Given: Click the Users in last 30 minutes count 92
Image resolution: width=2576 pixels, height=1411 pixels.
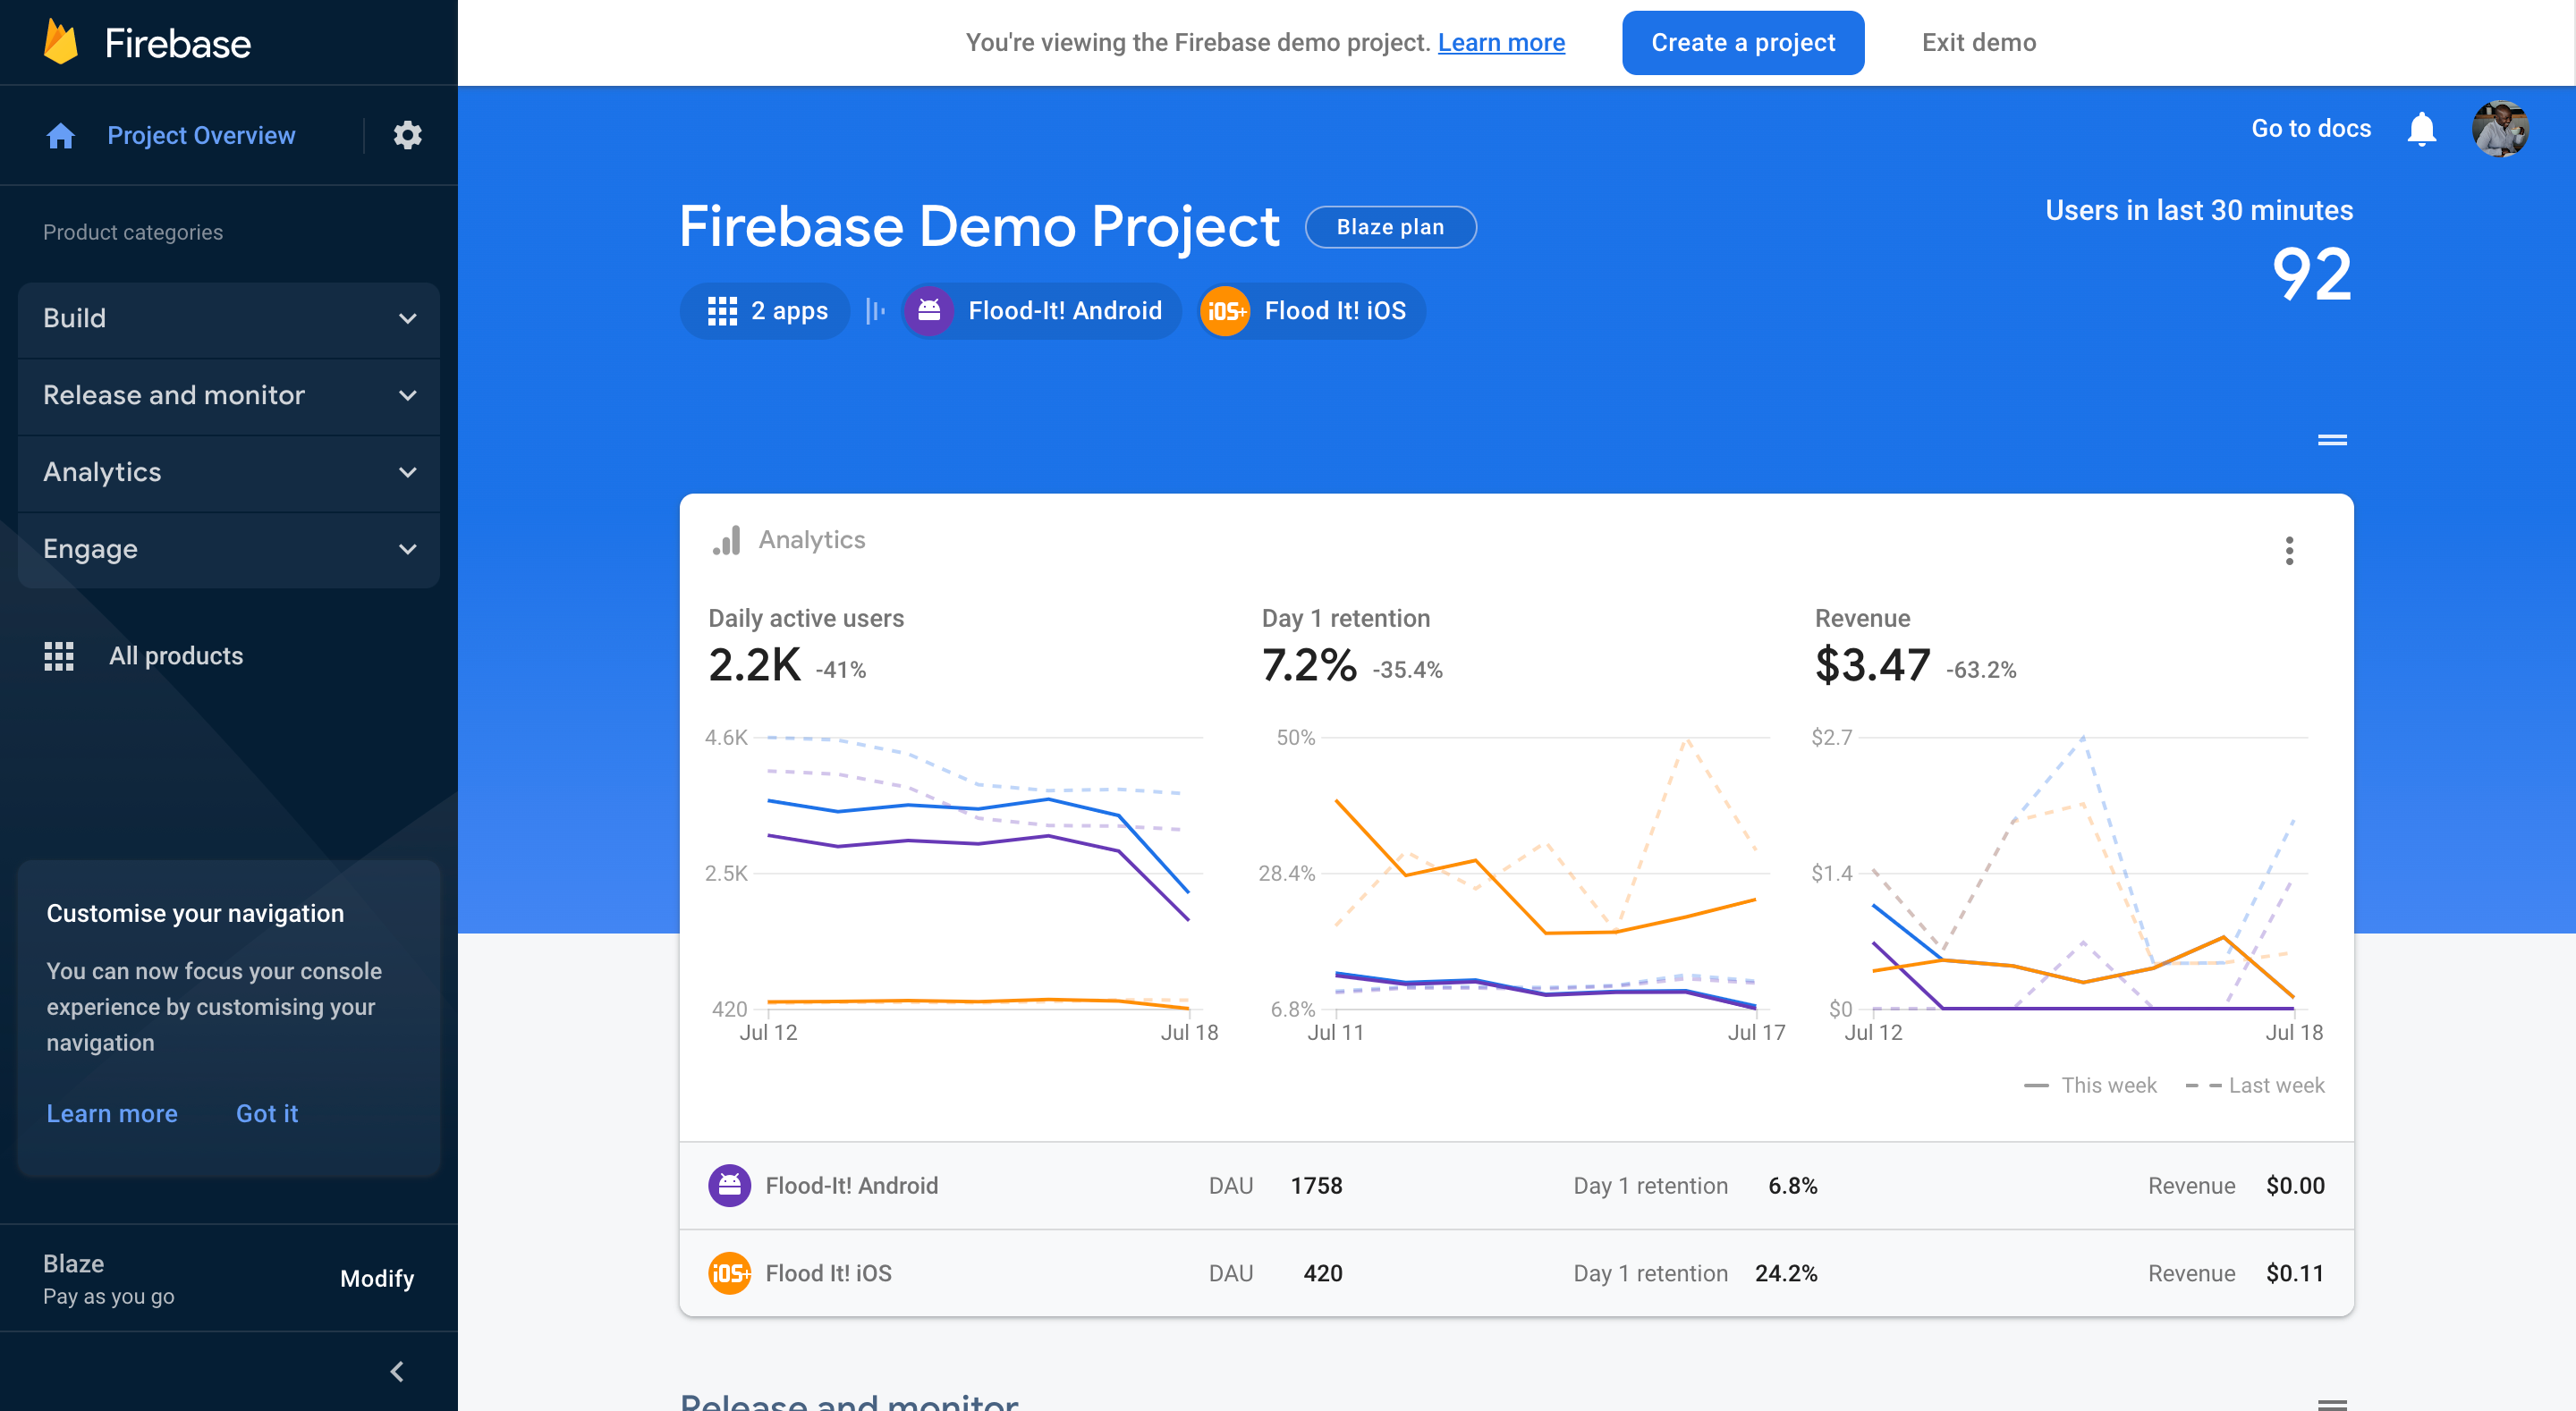Looking at the screenshot, I should point(2311,275).
